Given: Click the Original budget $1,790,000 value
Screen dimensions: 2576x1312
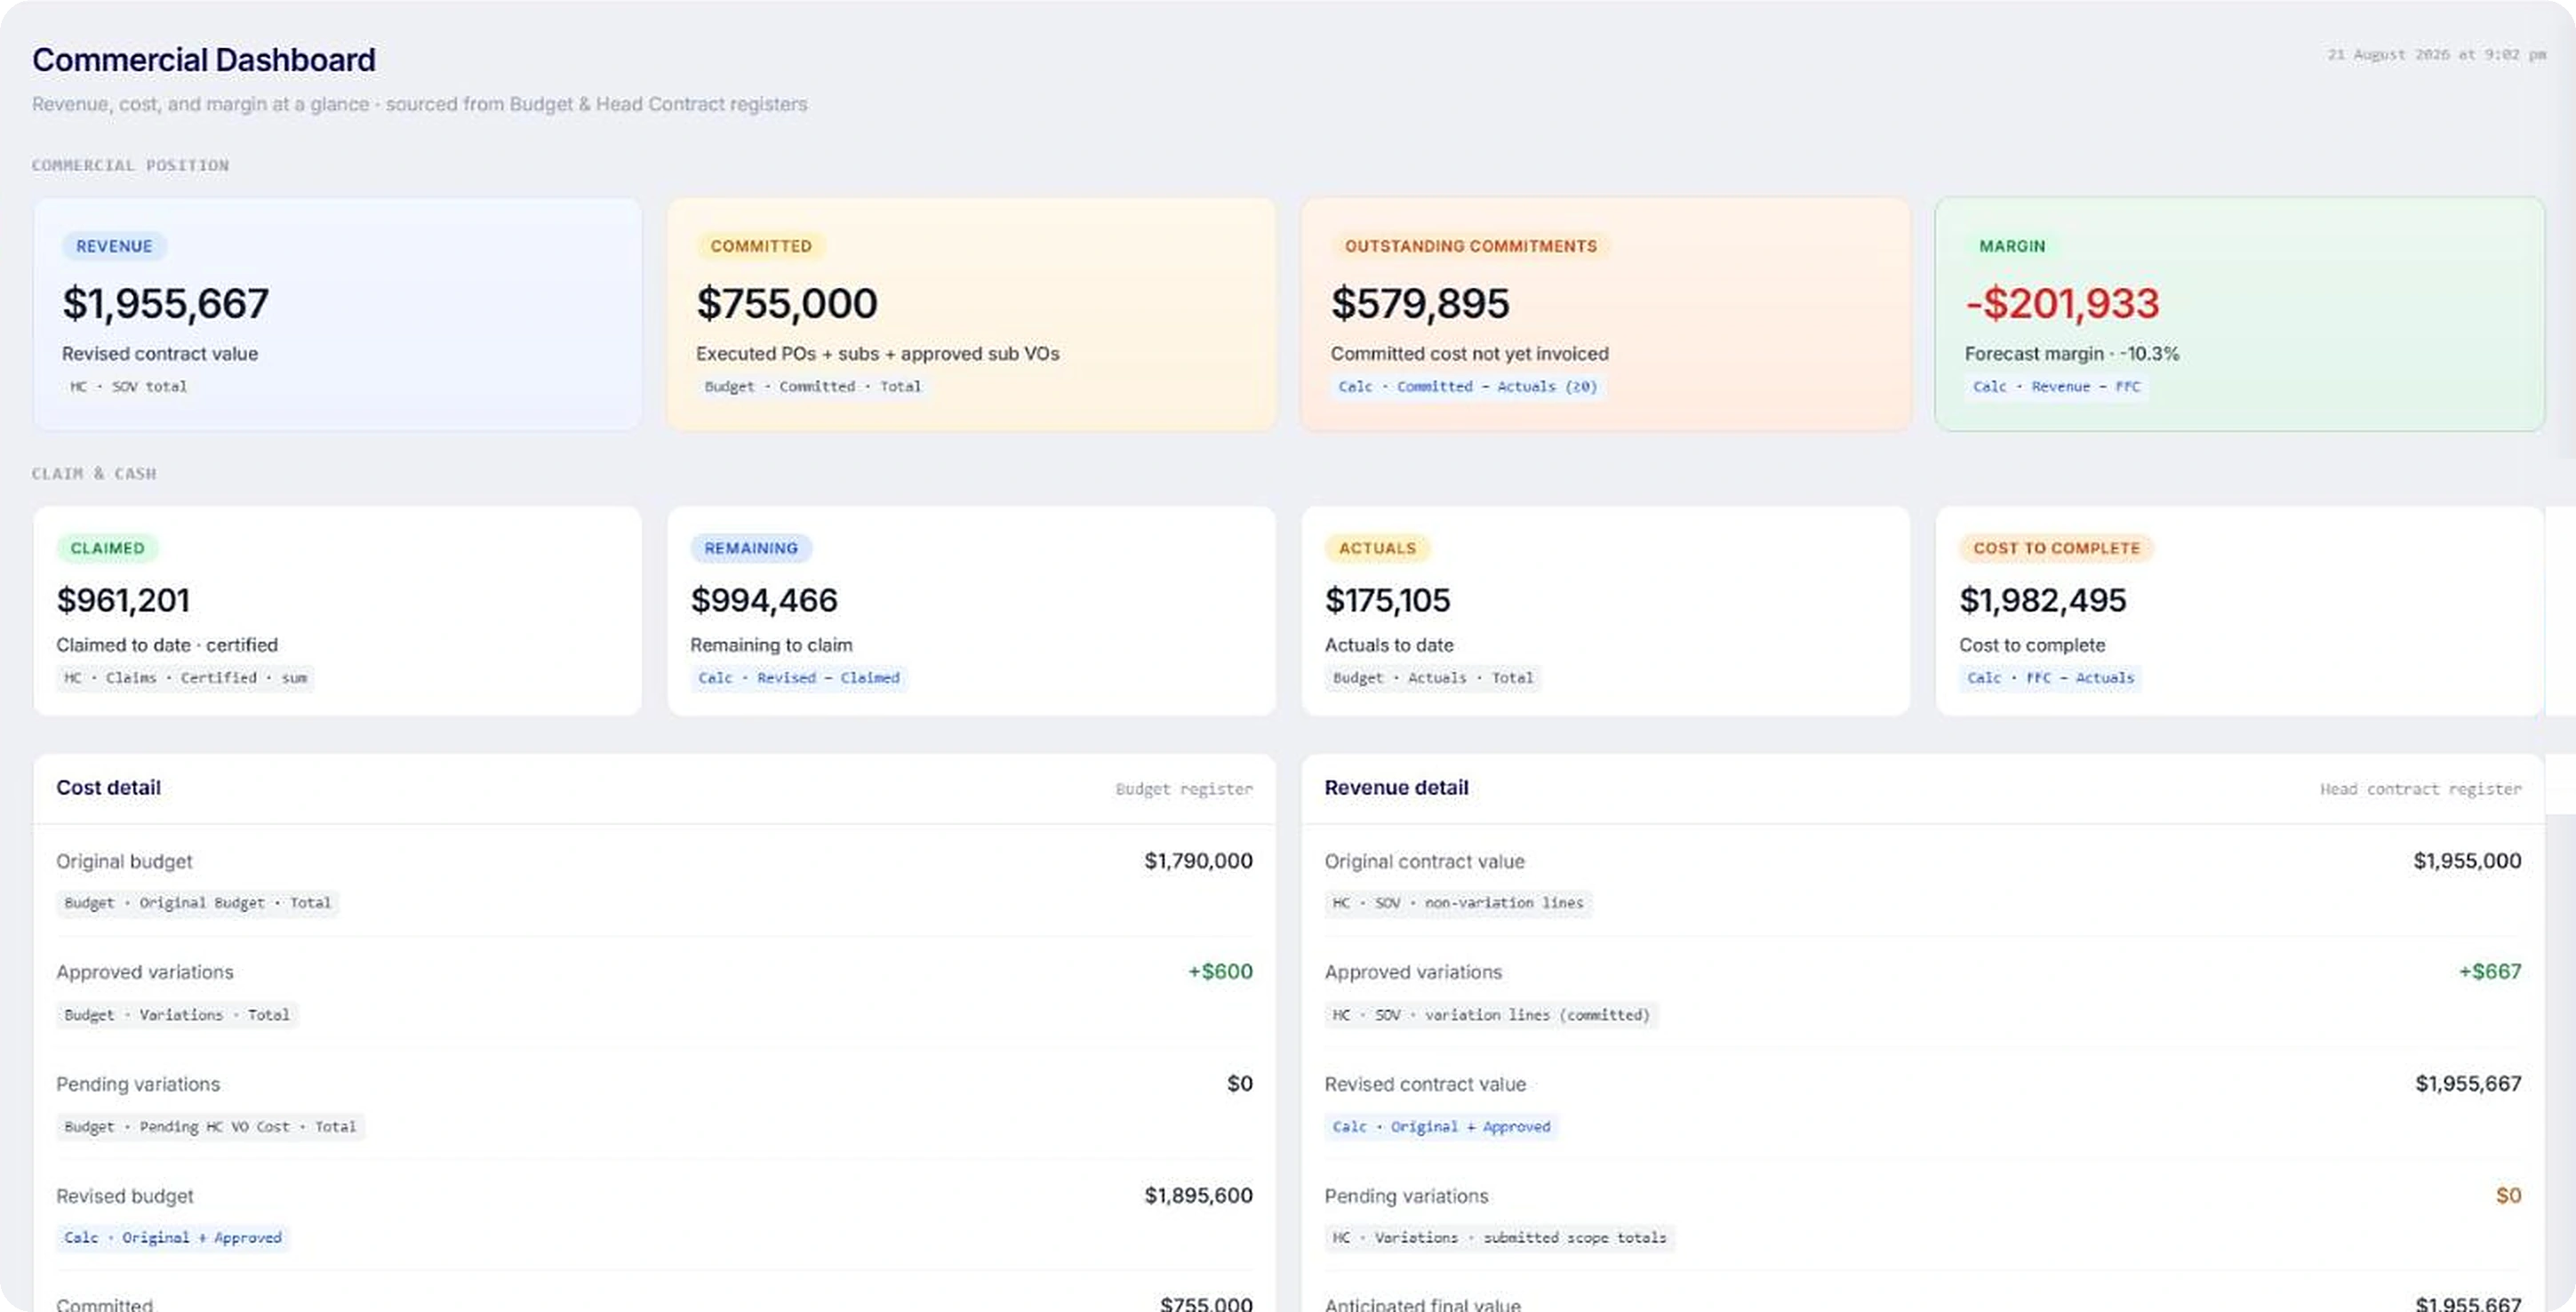Looking at the screenshot, I should [1198, 861].
